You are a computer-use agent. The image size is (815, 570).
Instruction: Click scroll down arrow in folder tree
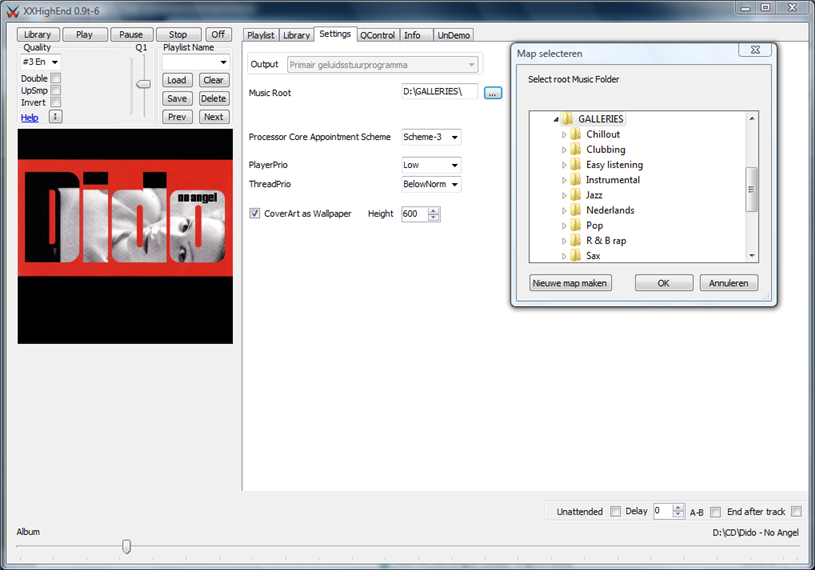(752, 256)
